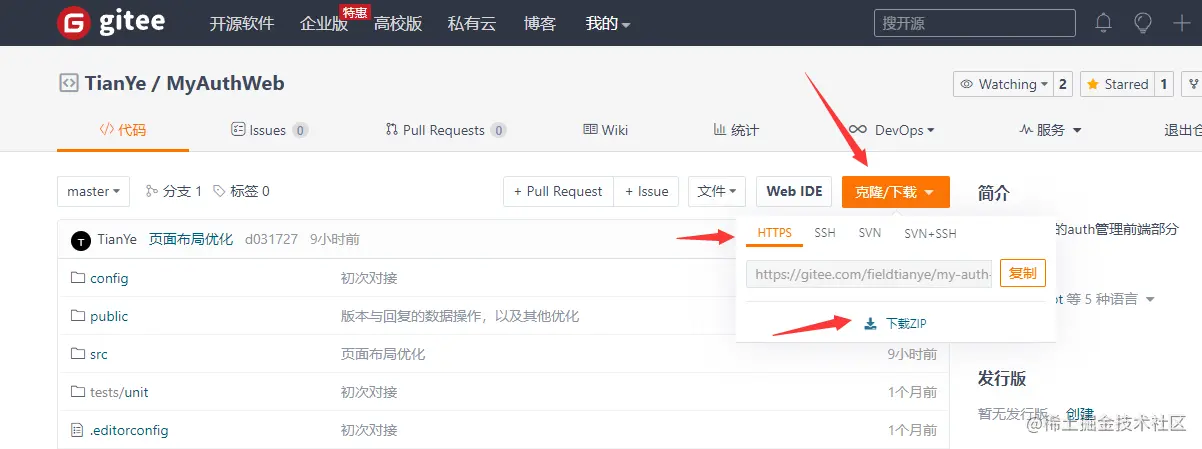The image size is (1202, 449).
Task: Click the lightbulb icon in the header
Action: [x=1142, y=22]
